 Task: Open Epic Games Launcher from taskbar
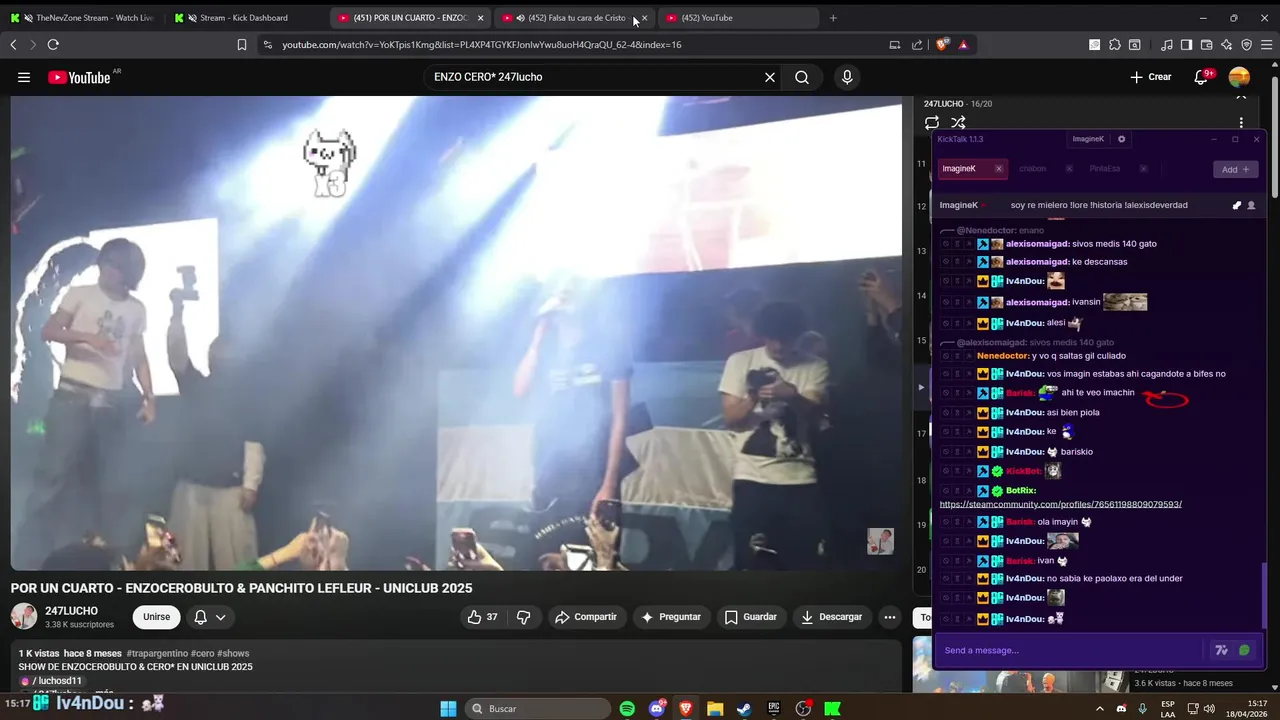[773, 708]
